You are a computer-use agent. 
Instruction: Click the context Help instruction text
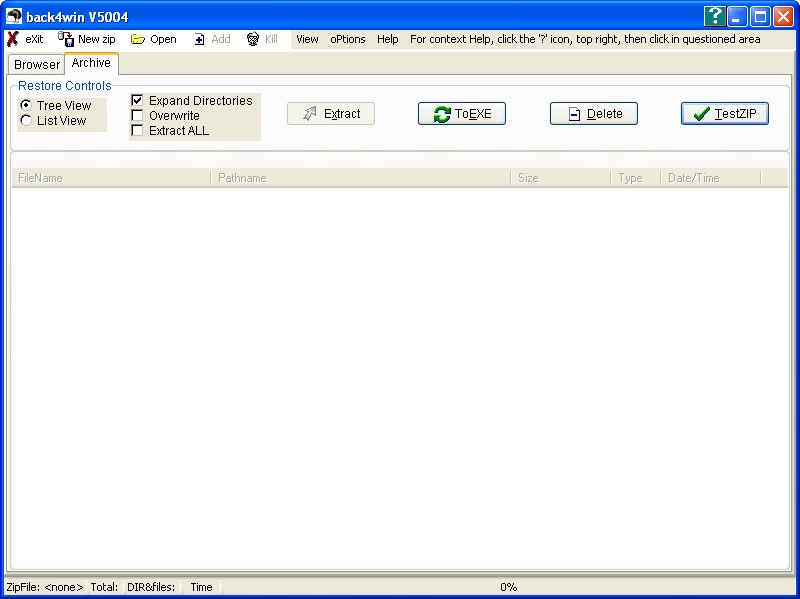(585, 39)
